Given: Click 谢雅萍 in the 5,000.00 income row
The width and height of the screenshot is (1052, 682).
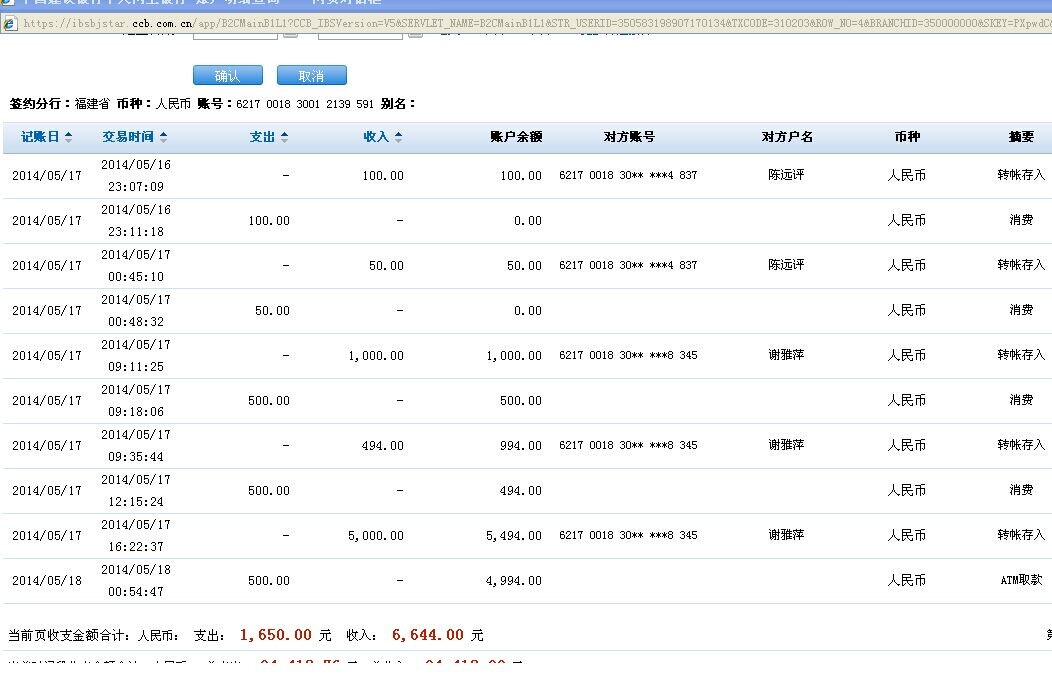Looking at the screenshot, I should point(786,535).
